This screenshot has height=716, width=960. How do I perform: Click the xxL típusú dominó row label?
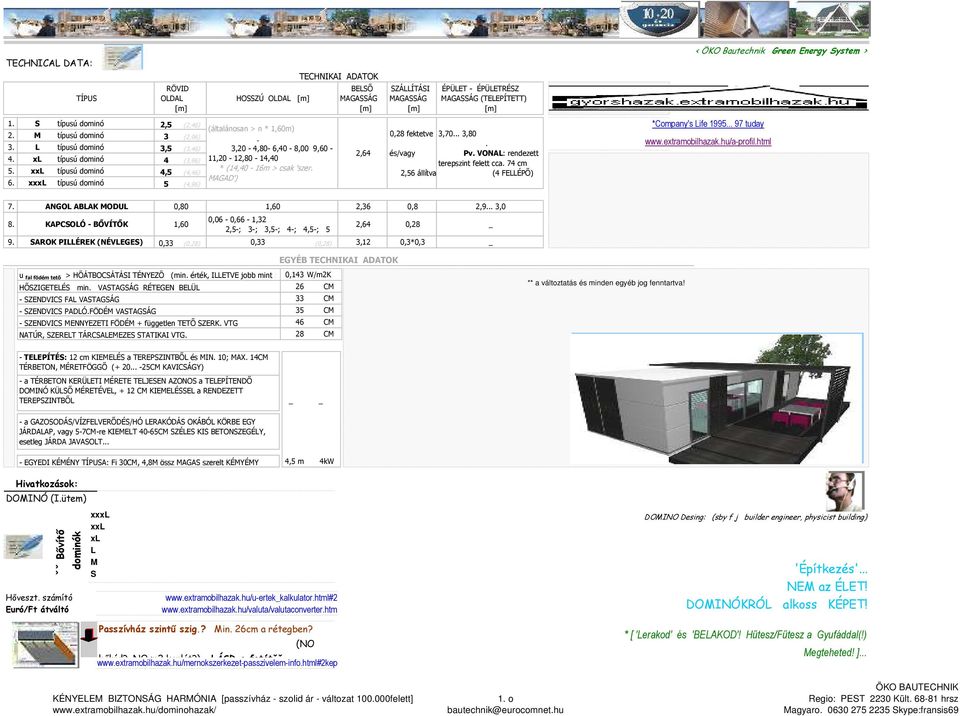pyautogui.click(x=67, y=171)
